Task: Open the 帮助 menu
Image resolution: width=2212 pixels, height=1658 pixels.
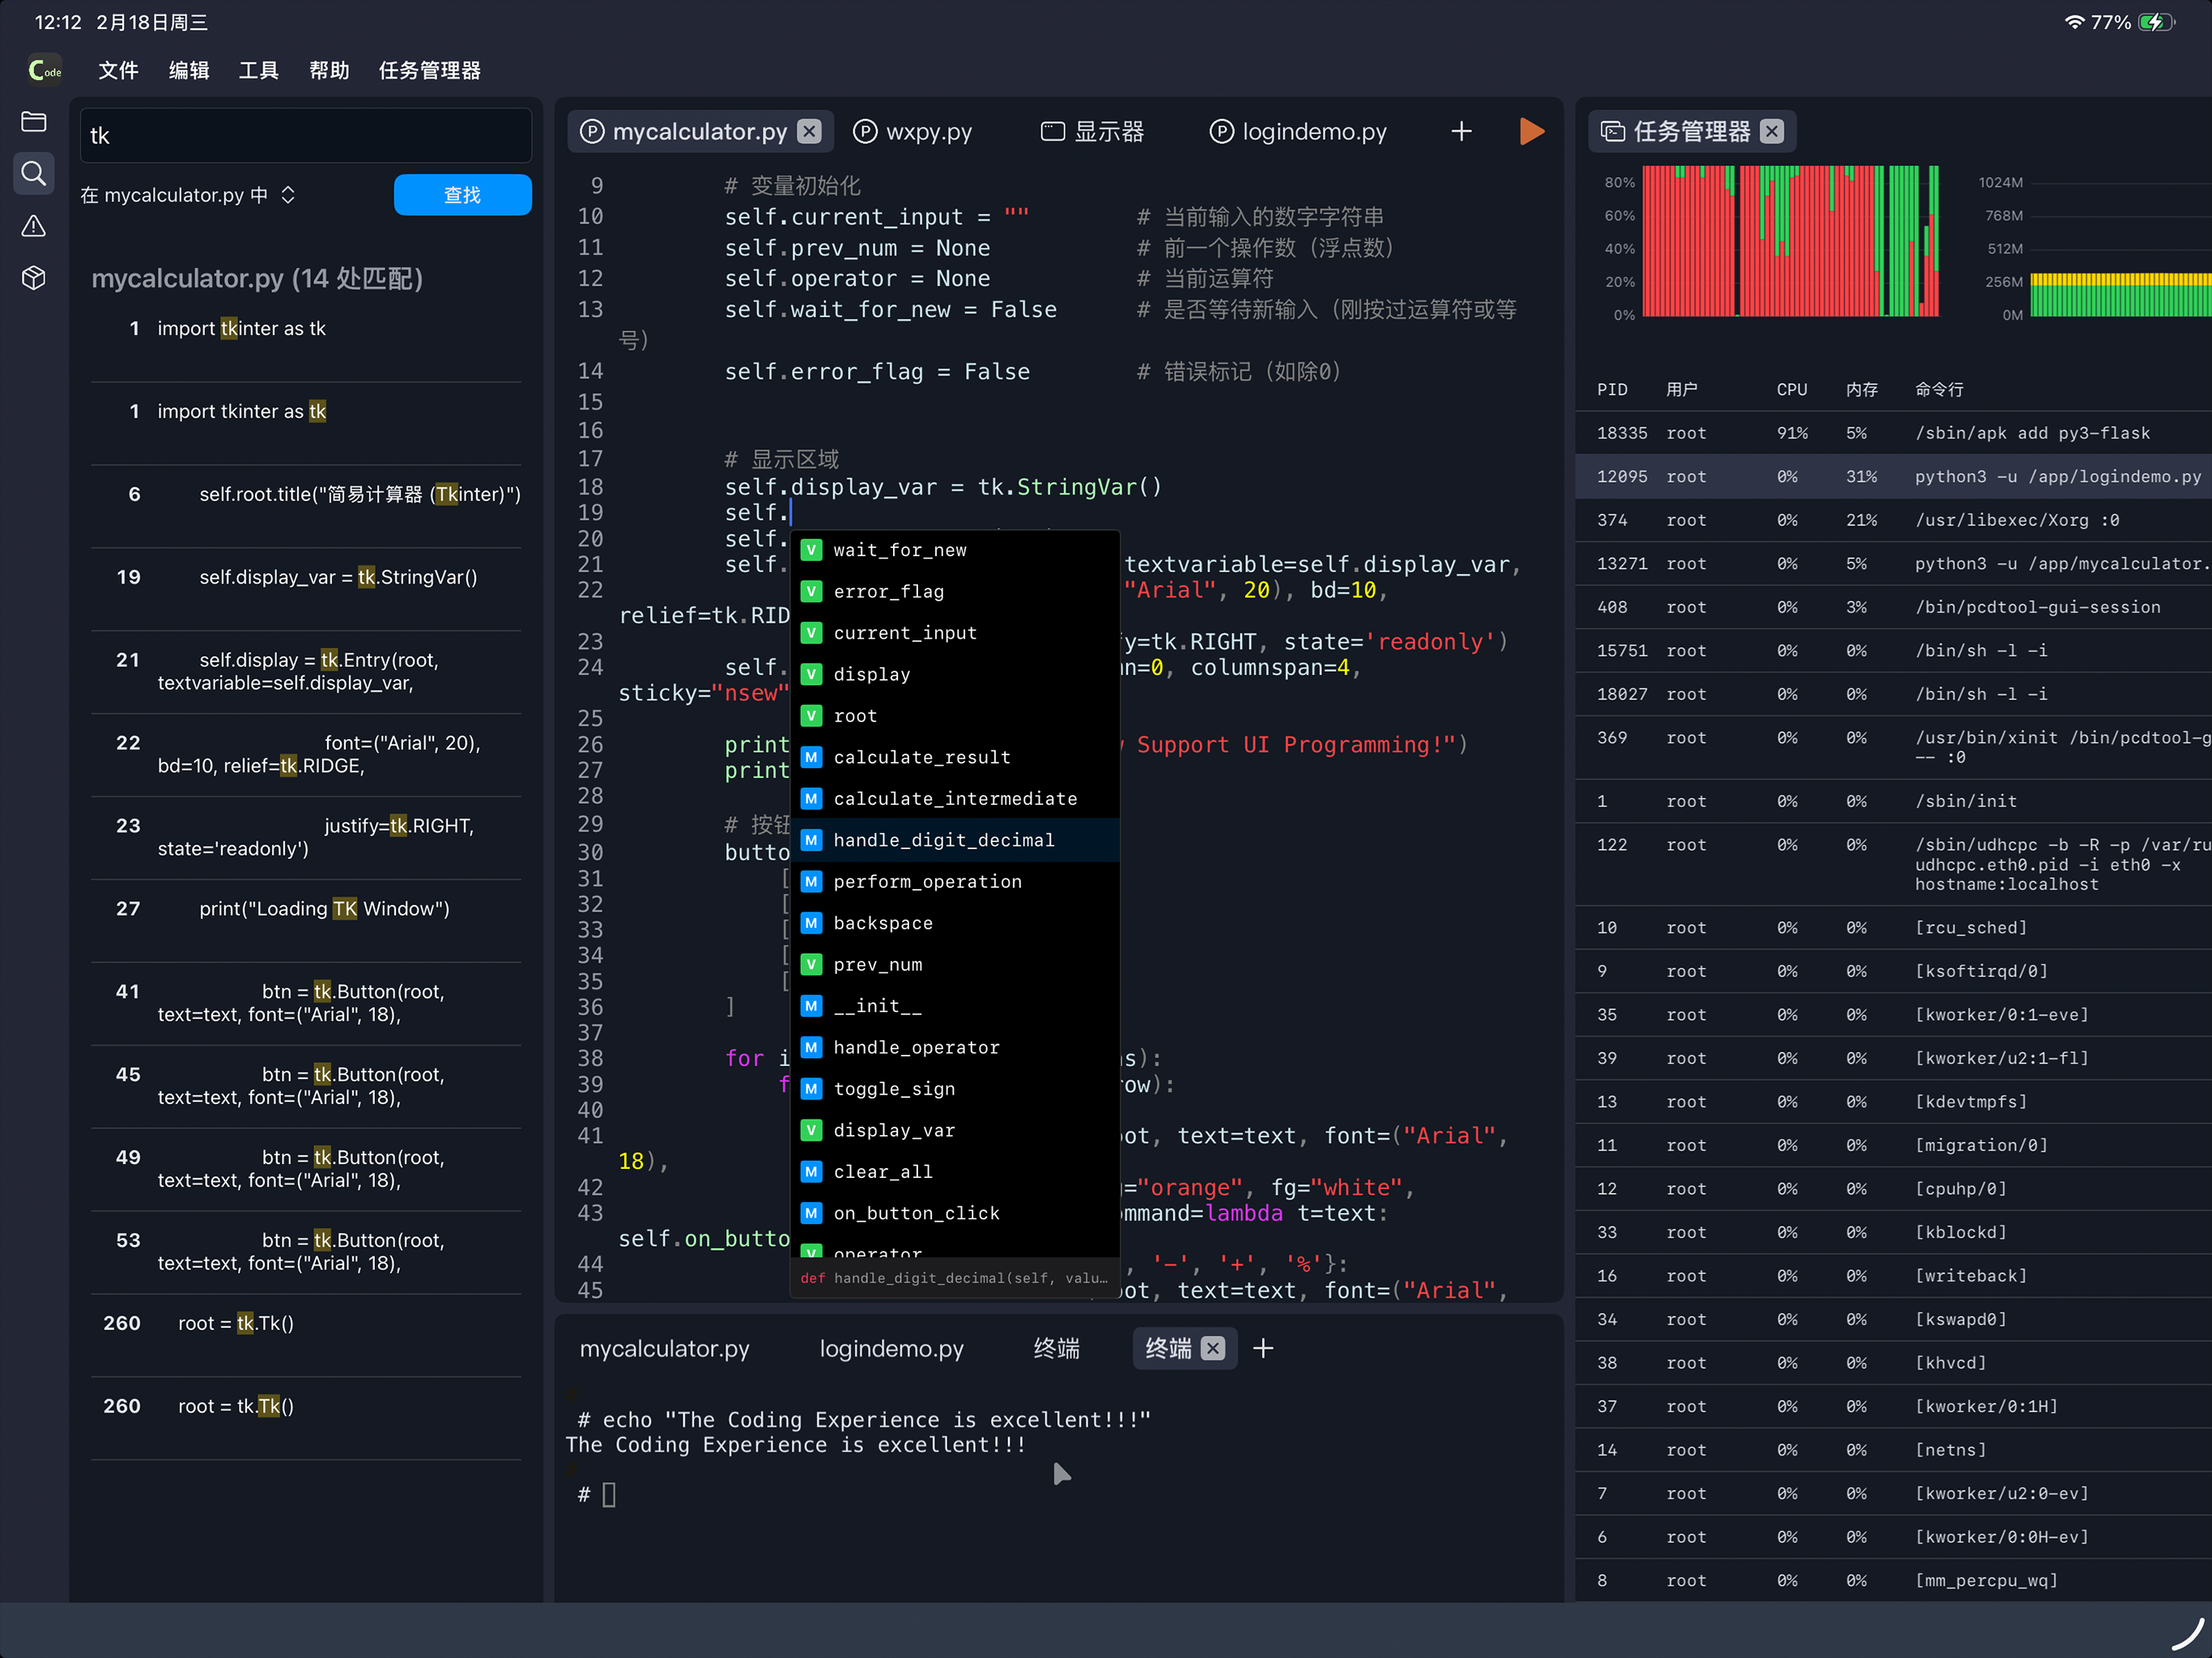Action: pos(329,70)
